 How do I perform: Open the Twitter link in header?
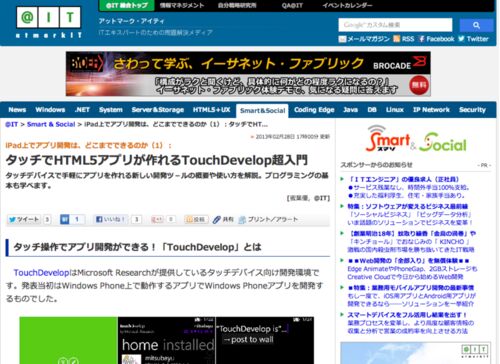[473, 39]
